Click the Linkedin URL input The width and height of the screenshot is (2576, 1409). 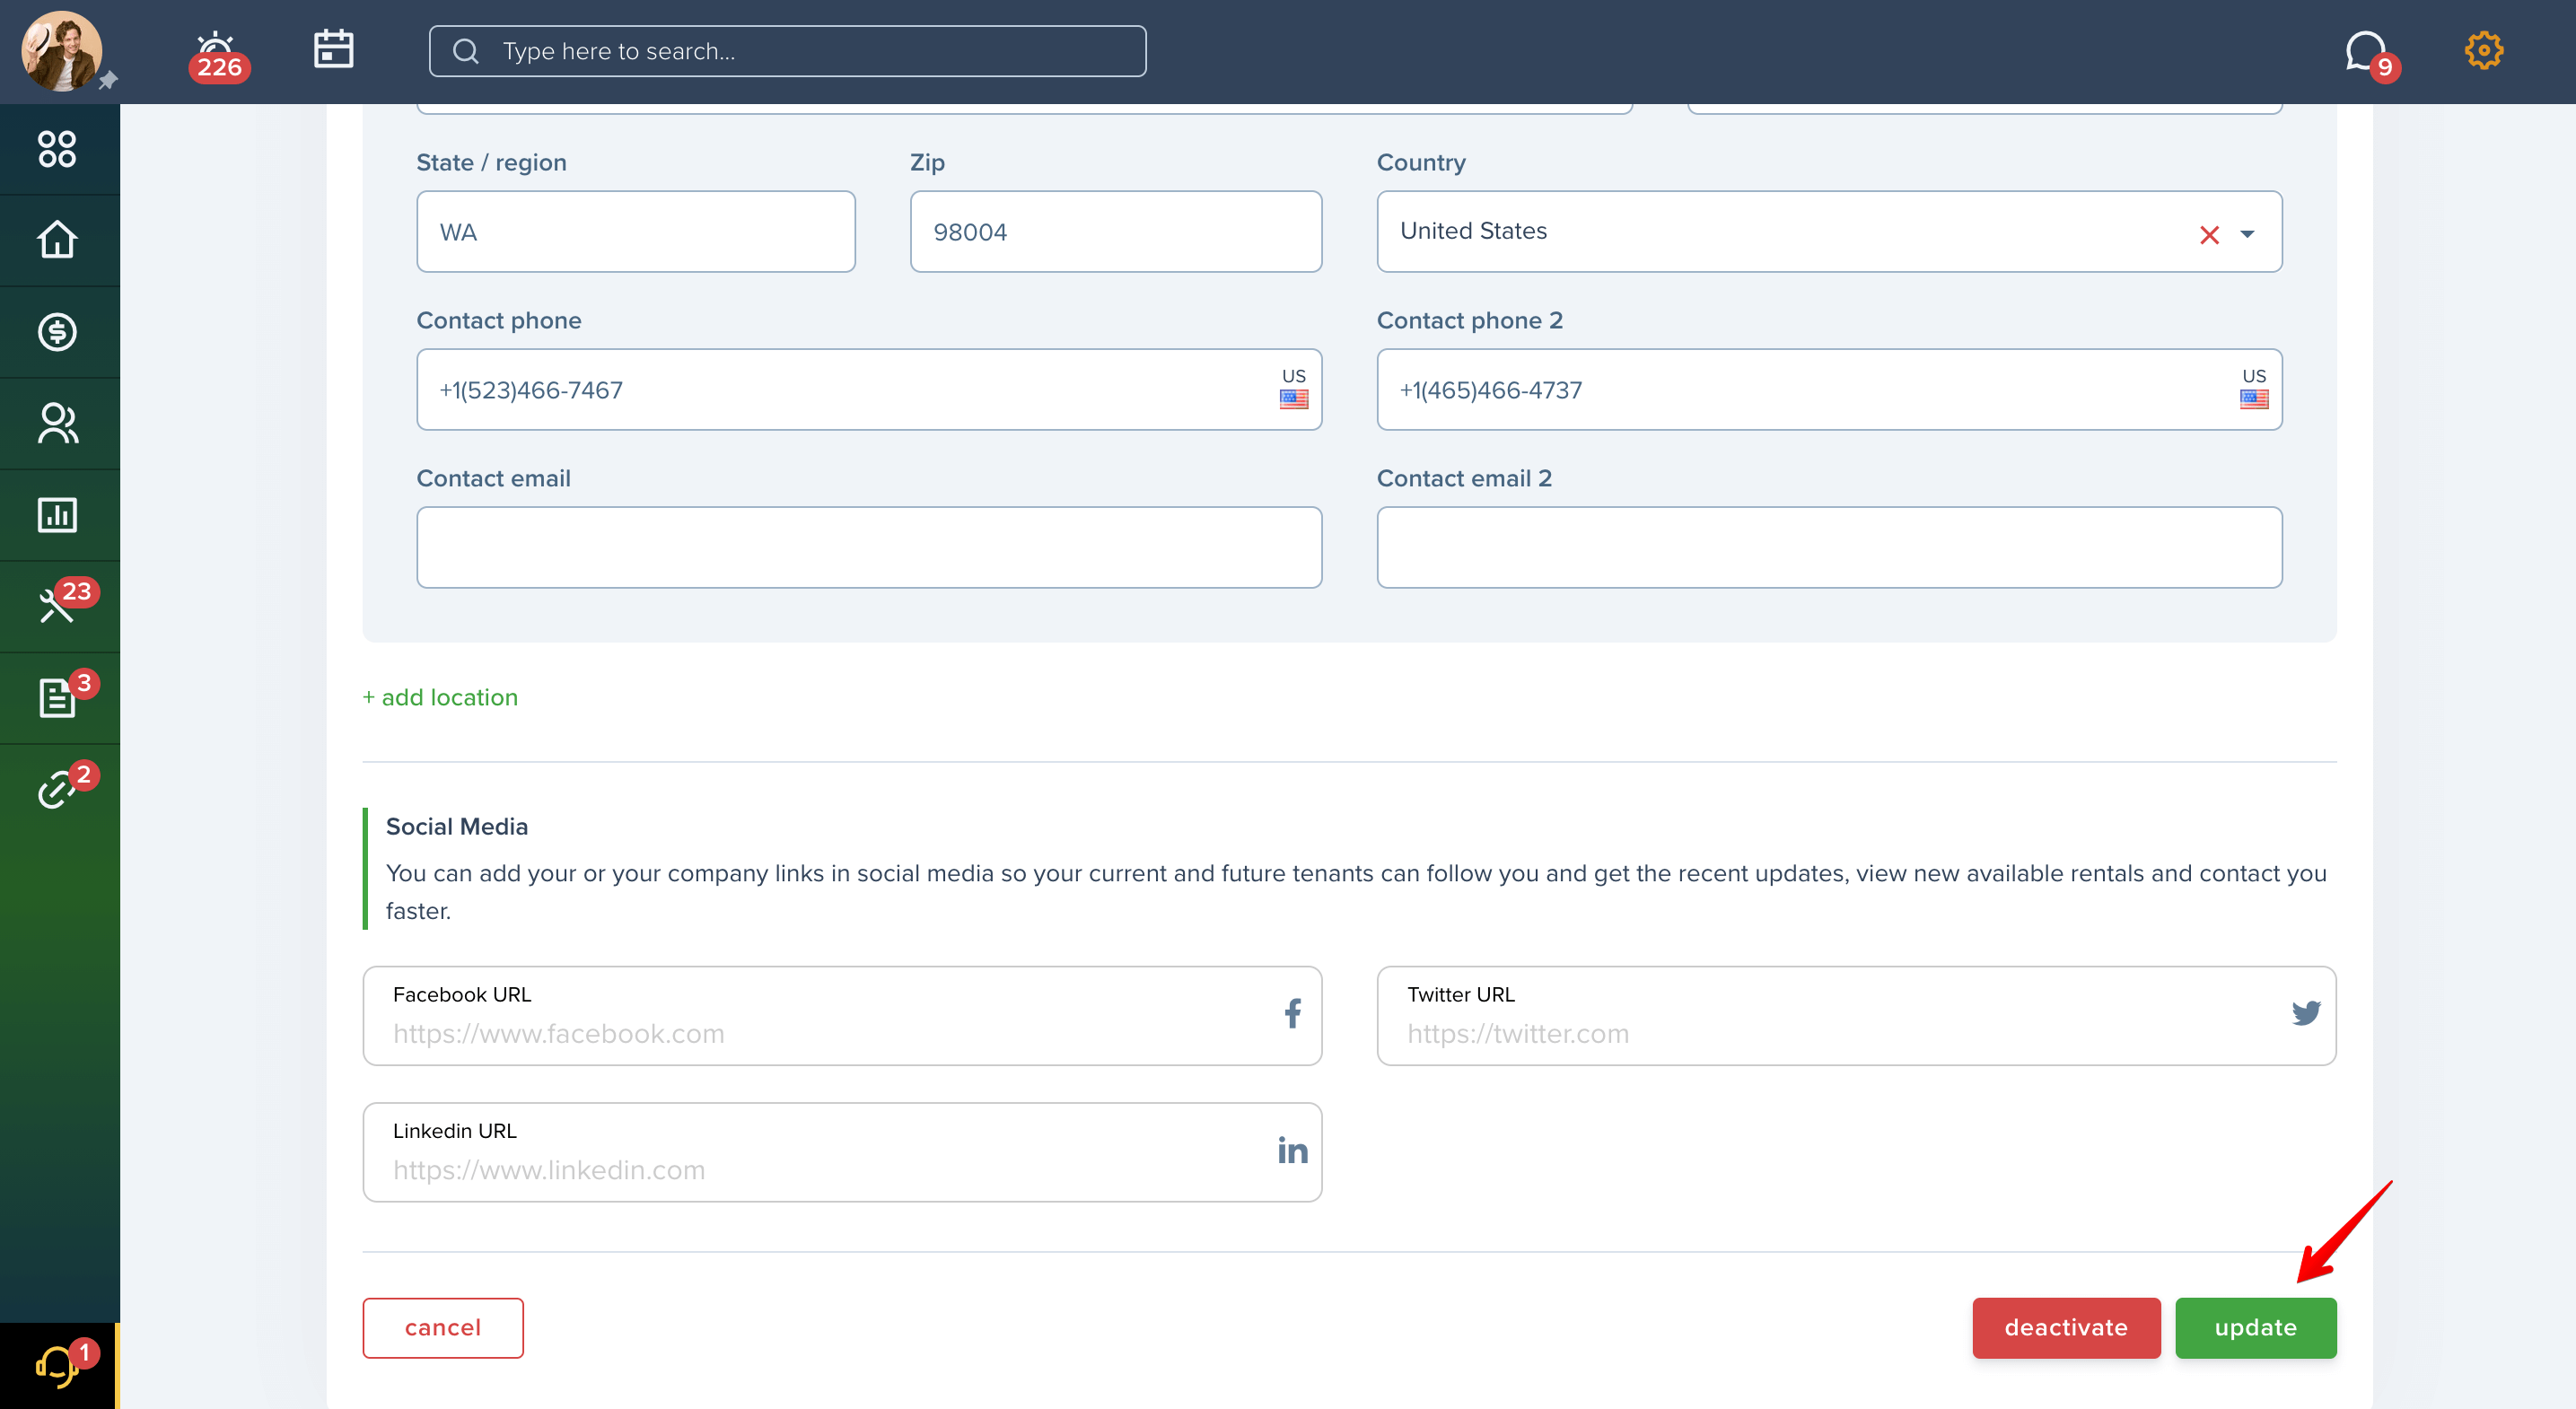(x=842, y=1153)
